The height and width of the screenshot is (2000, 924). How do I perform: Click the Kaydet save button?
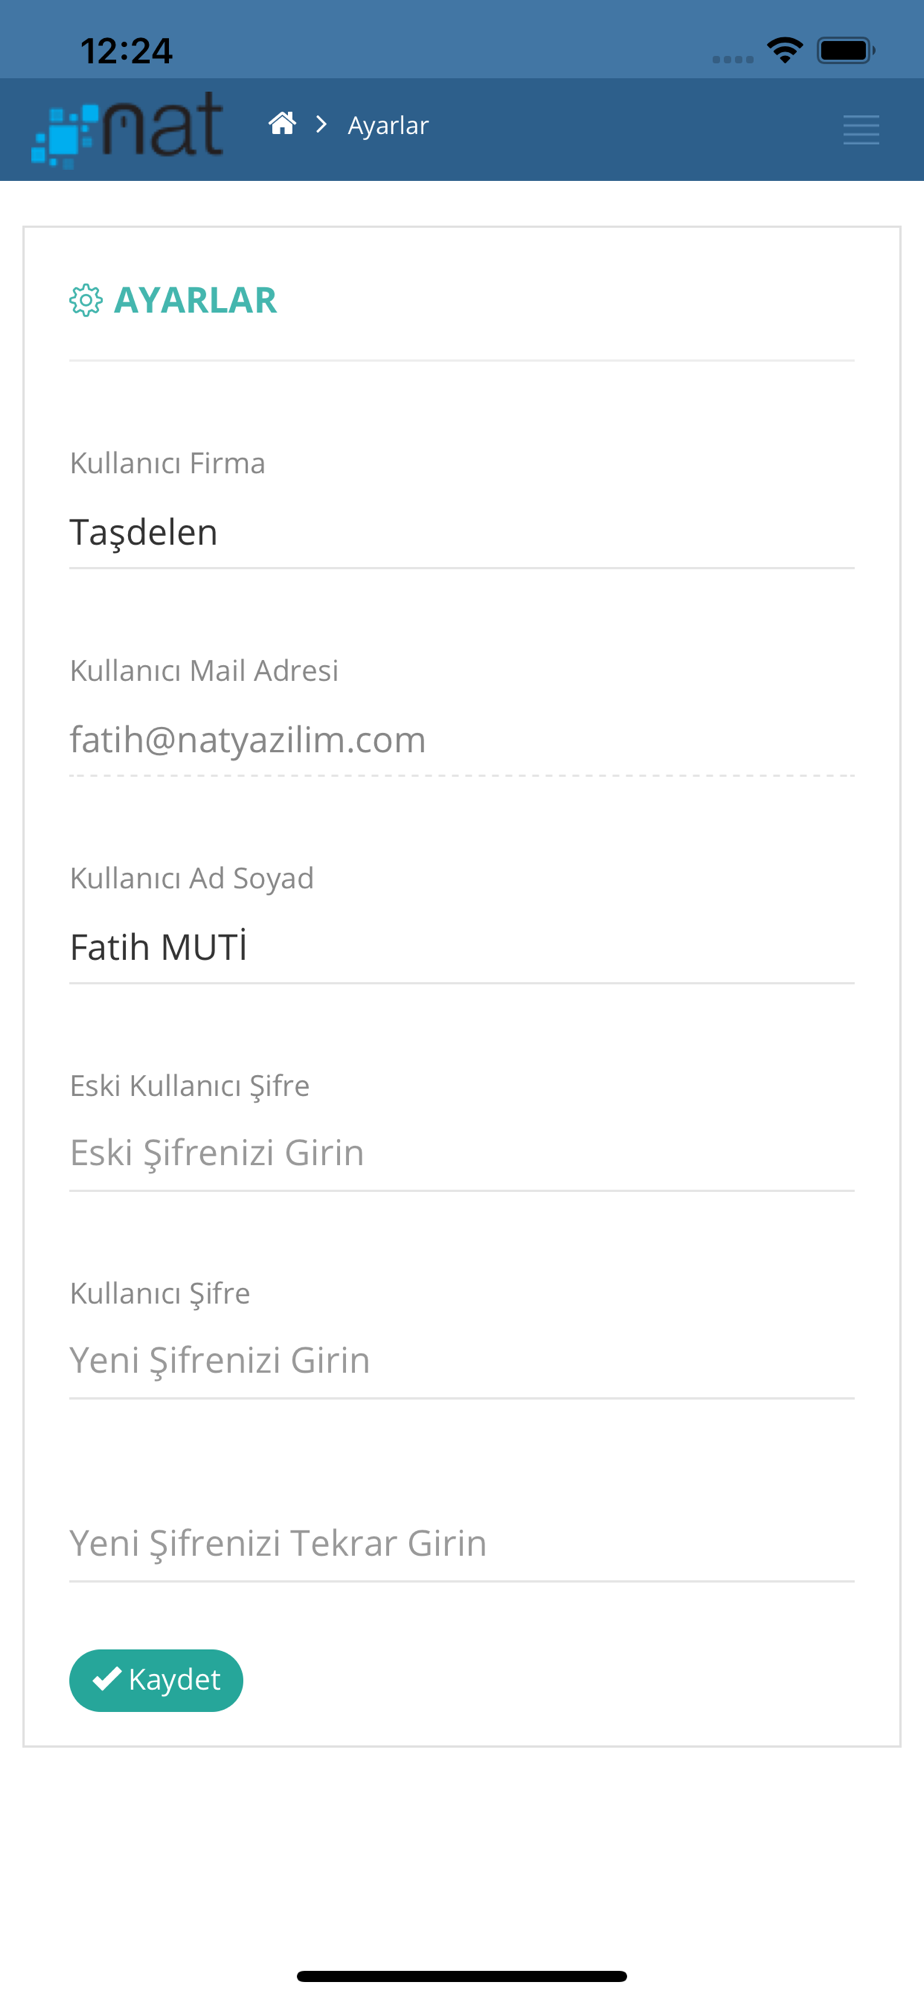pyautogui.click(x=156, y=1680)
